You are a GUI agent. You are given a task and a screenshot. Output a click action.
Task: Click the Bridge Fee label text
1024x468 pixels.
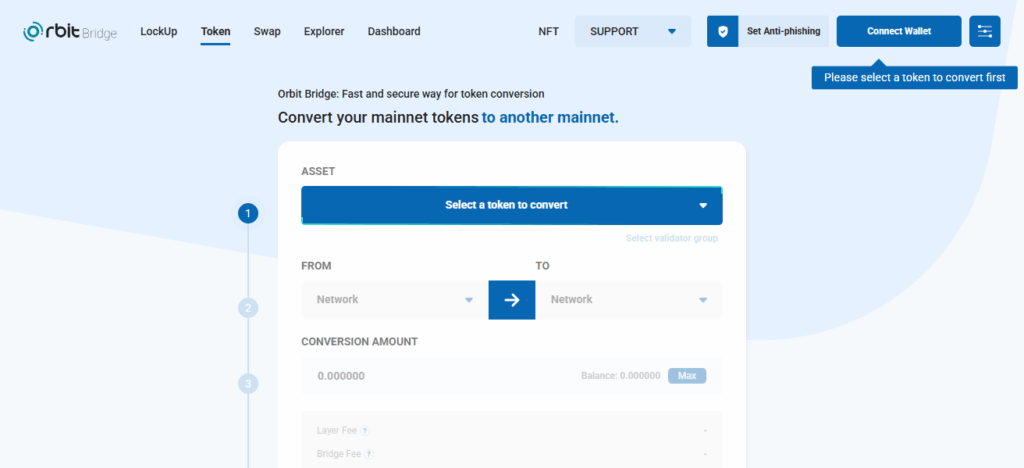pos(339,454)
